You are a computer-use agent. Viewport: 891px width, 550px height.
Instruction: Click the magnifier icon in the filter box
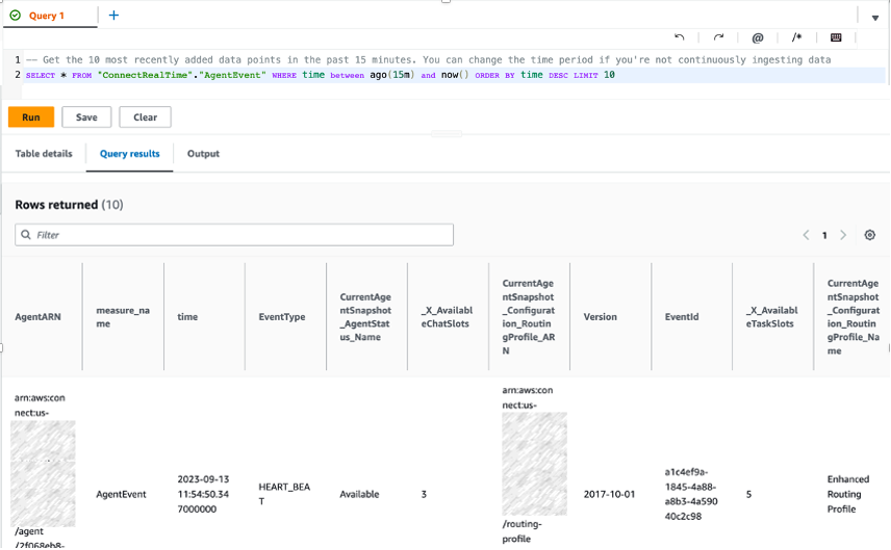(26, 235)
